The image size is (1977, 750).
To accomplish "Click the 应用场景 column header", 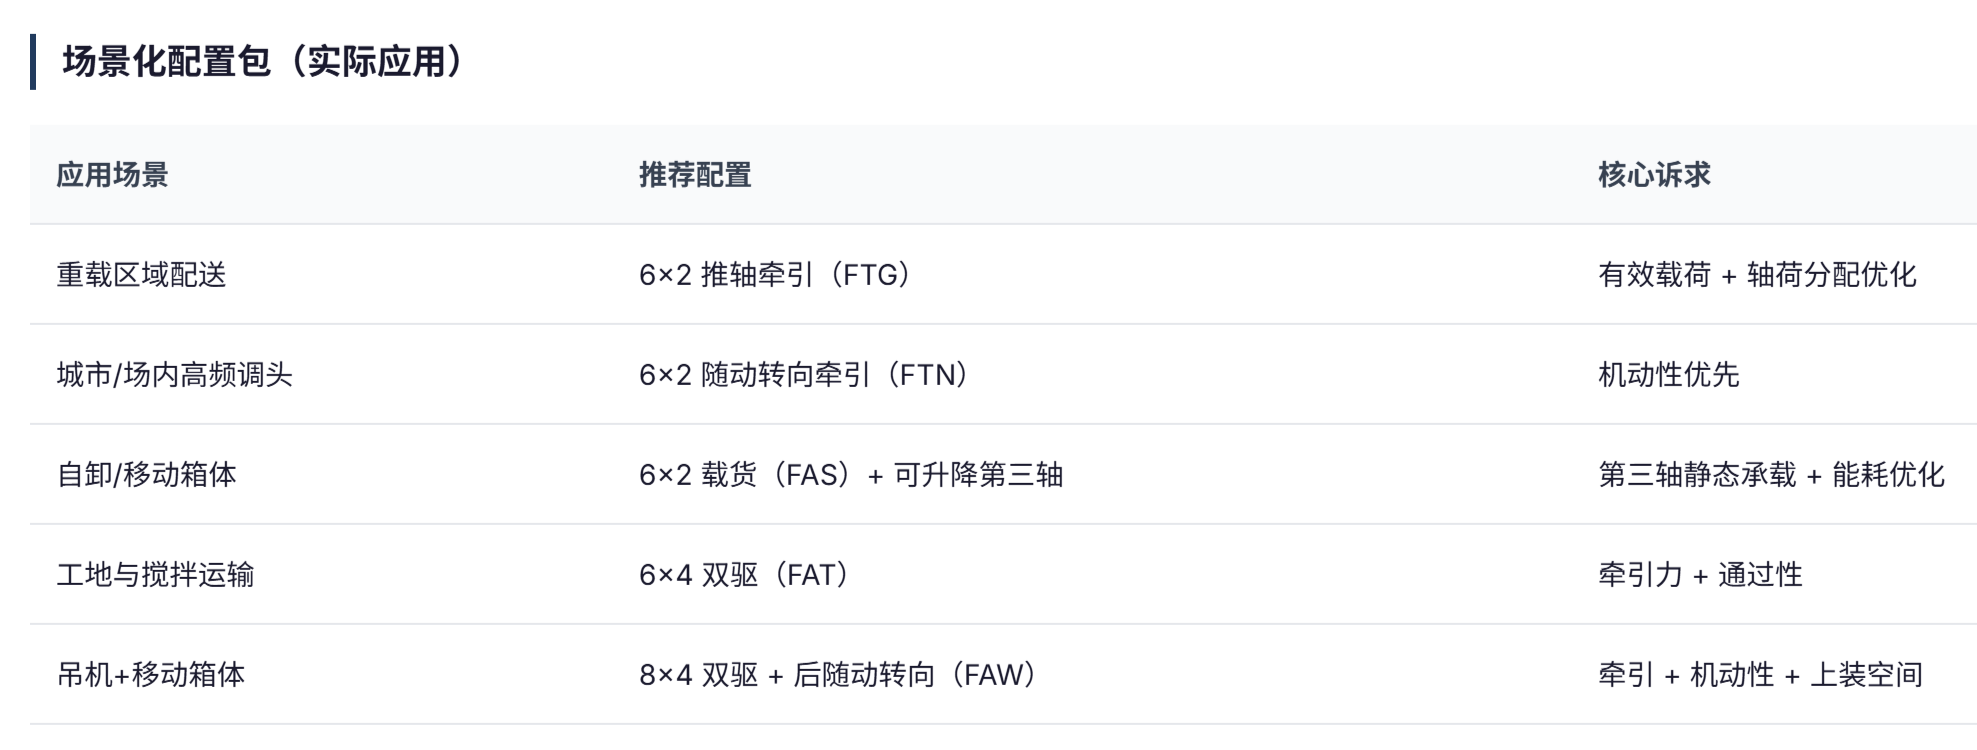I will pyautogui.click(x=112, y=175).
